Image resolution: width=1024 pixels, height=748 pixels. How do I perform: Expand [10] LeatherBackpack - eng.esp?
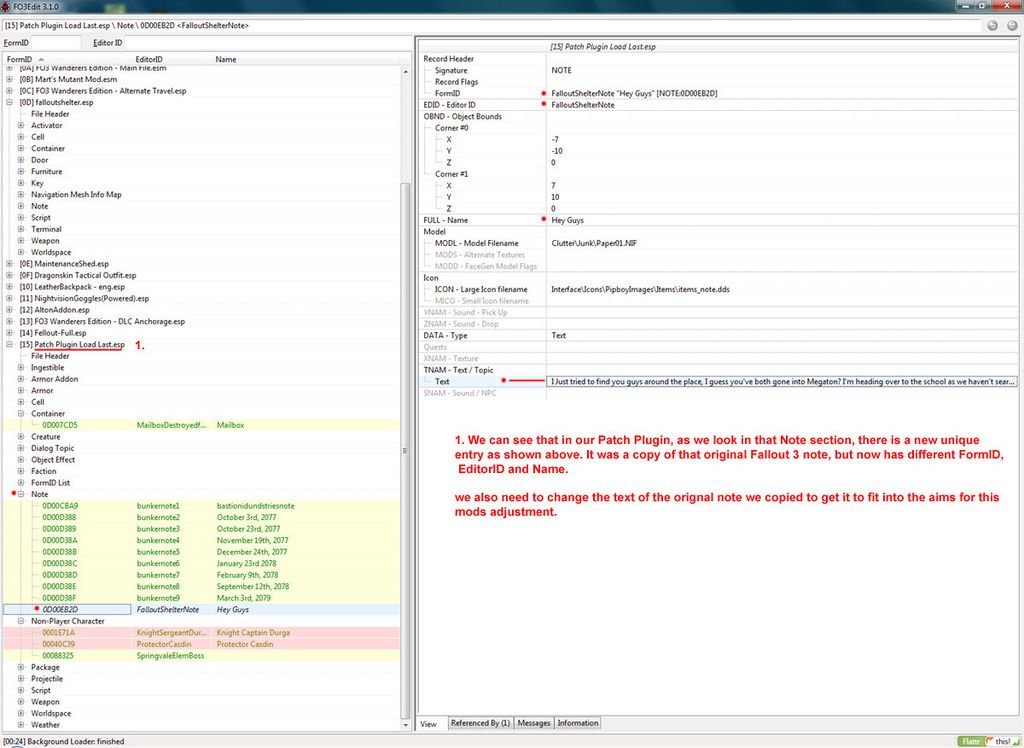pyautogui.click(x=9, y=287)
